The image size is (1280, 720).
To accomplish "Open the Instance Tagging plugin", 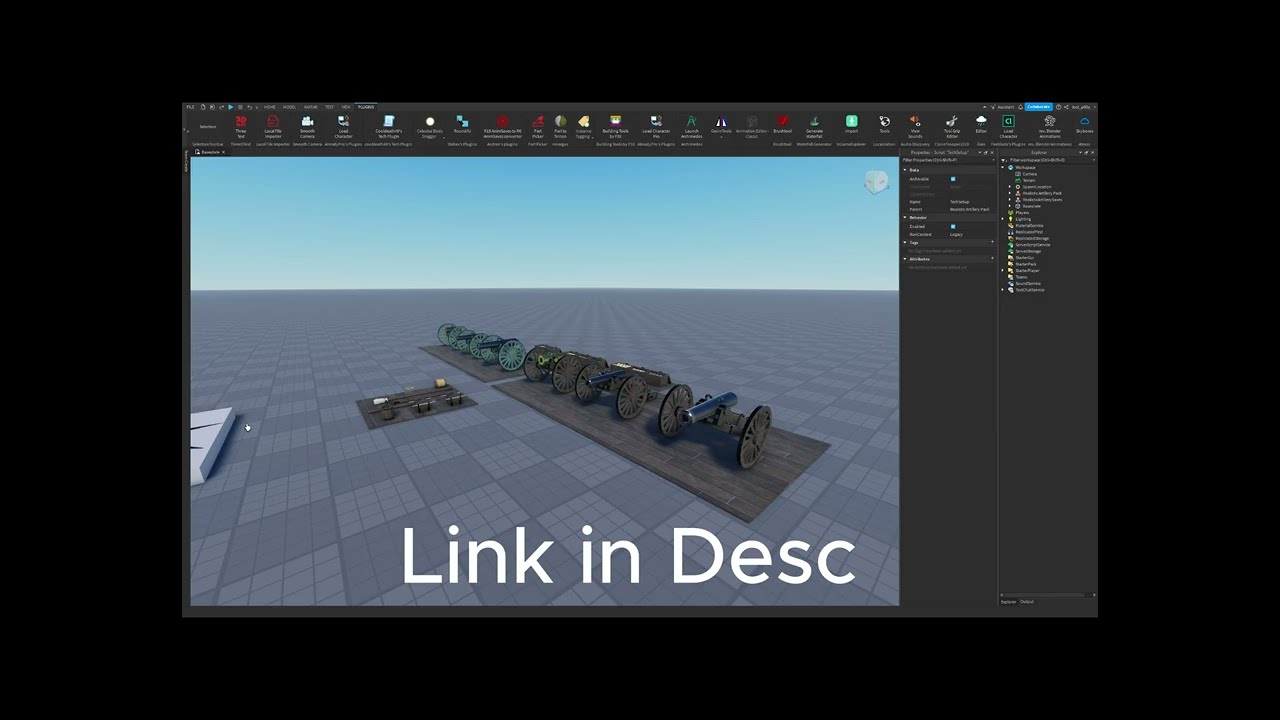I will point(583,126).
